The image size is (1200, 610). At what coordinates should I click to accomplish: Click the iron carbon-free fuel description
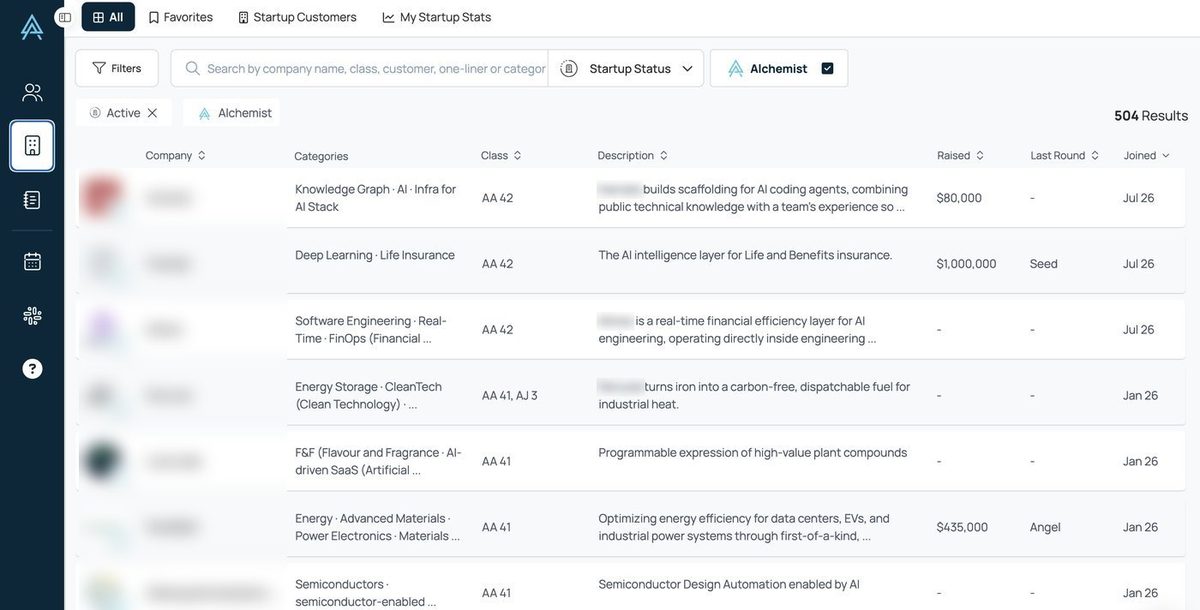coord(754,395)
